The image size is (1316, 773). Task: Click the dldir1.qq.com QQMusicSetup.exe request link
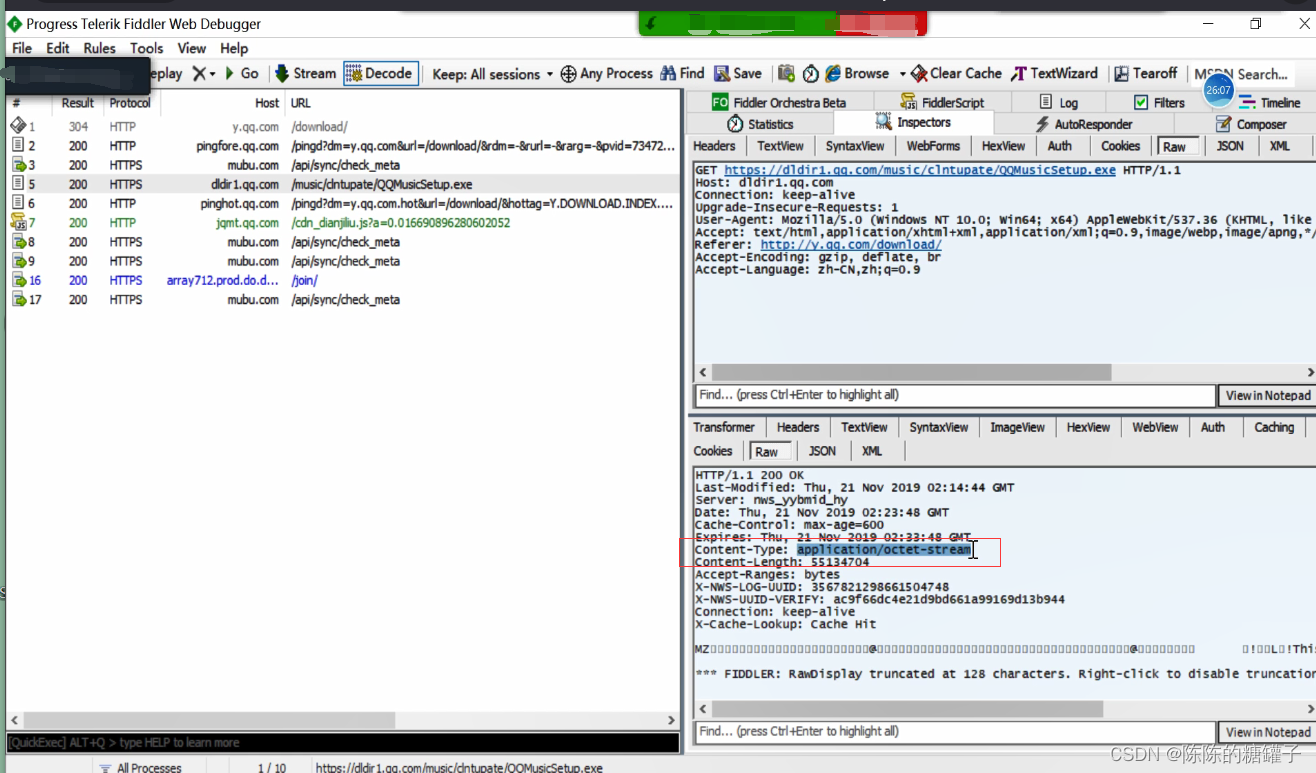pos(919,170)
